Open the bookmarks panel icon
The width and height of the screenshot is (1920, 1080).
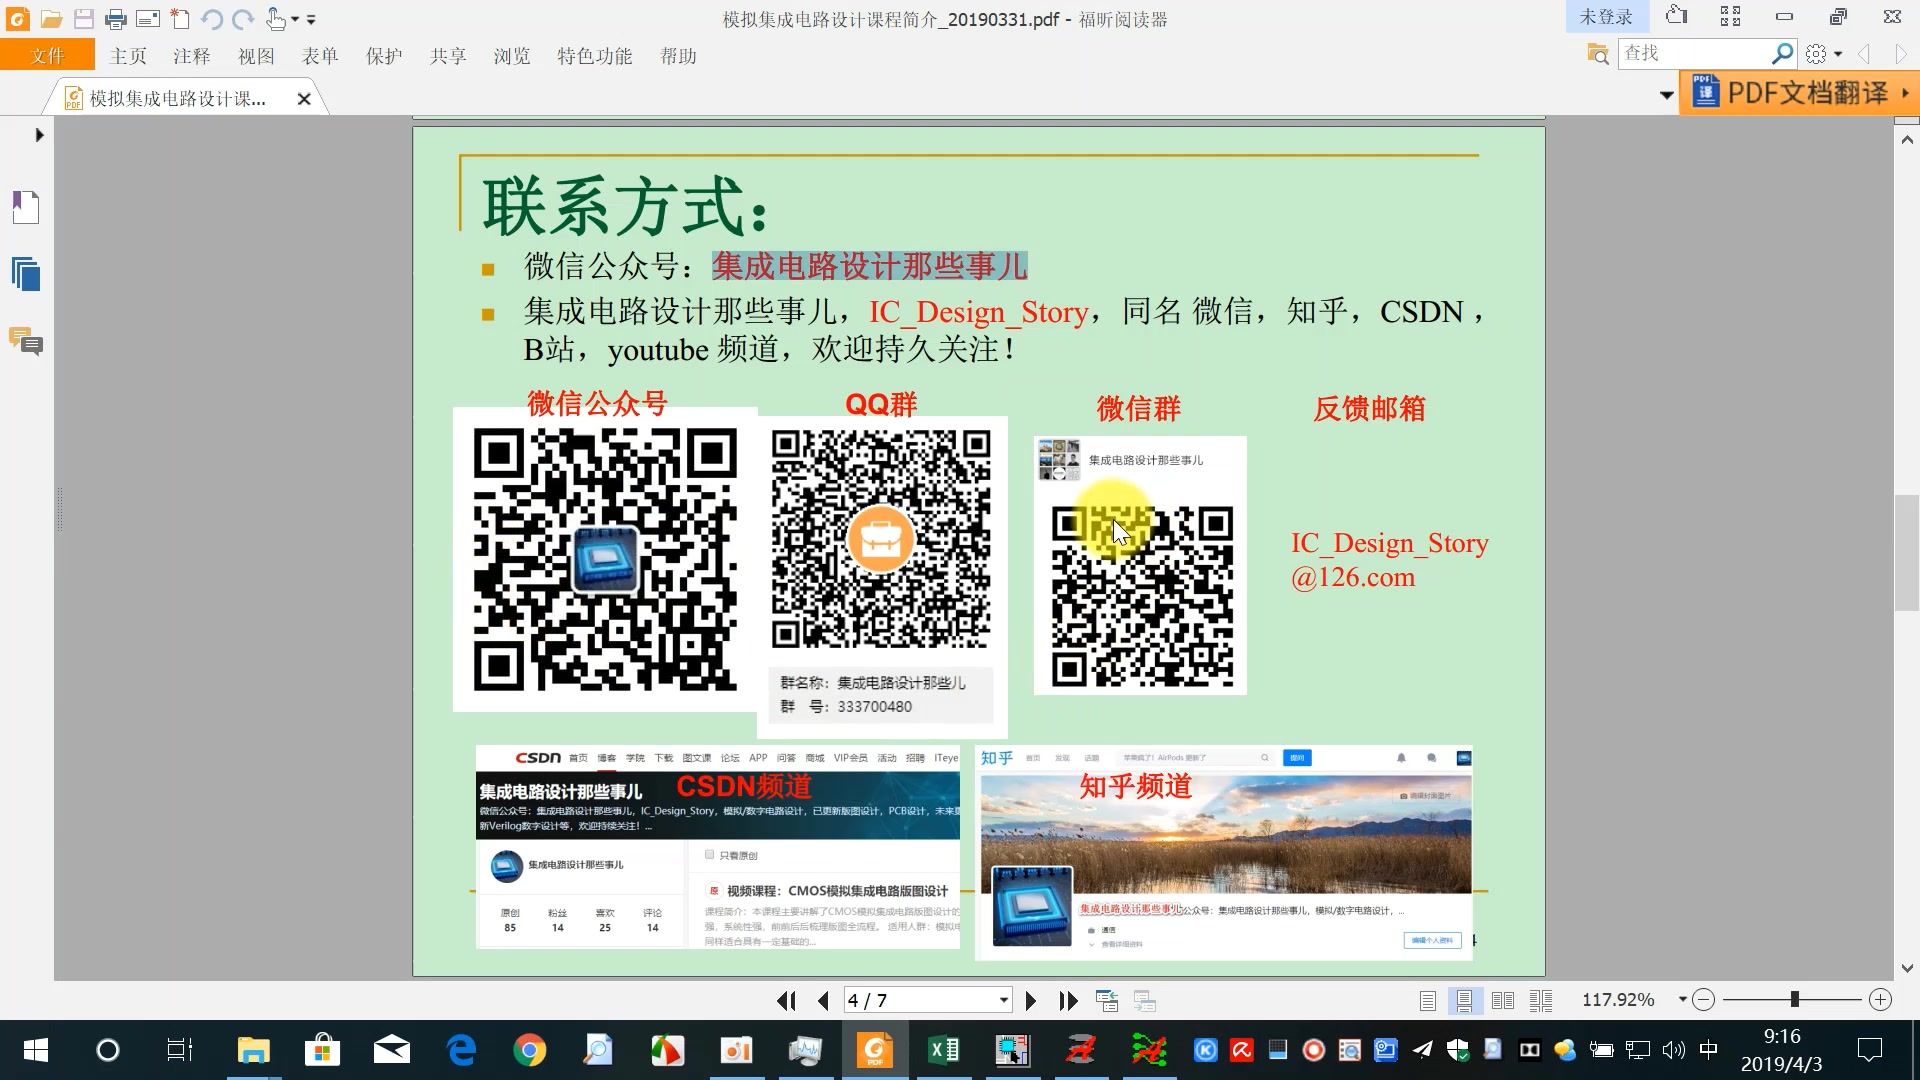(x=26, y=207)
